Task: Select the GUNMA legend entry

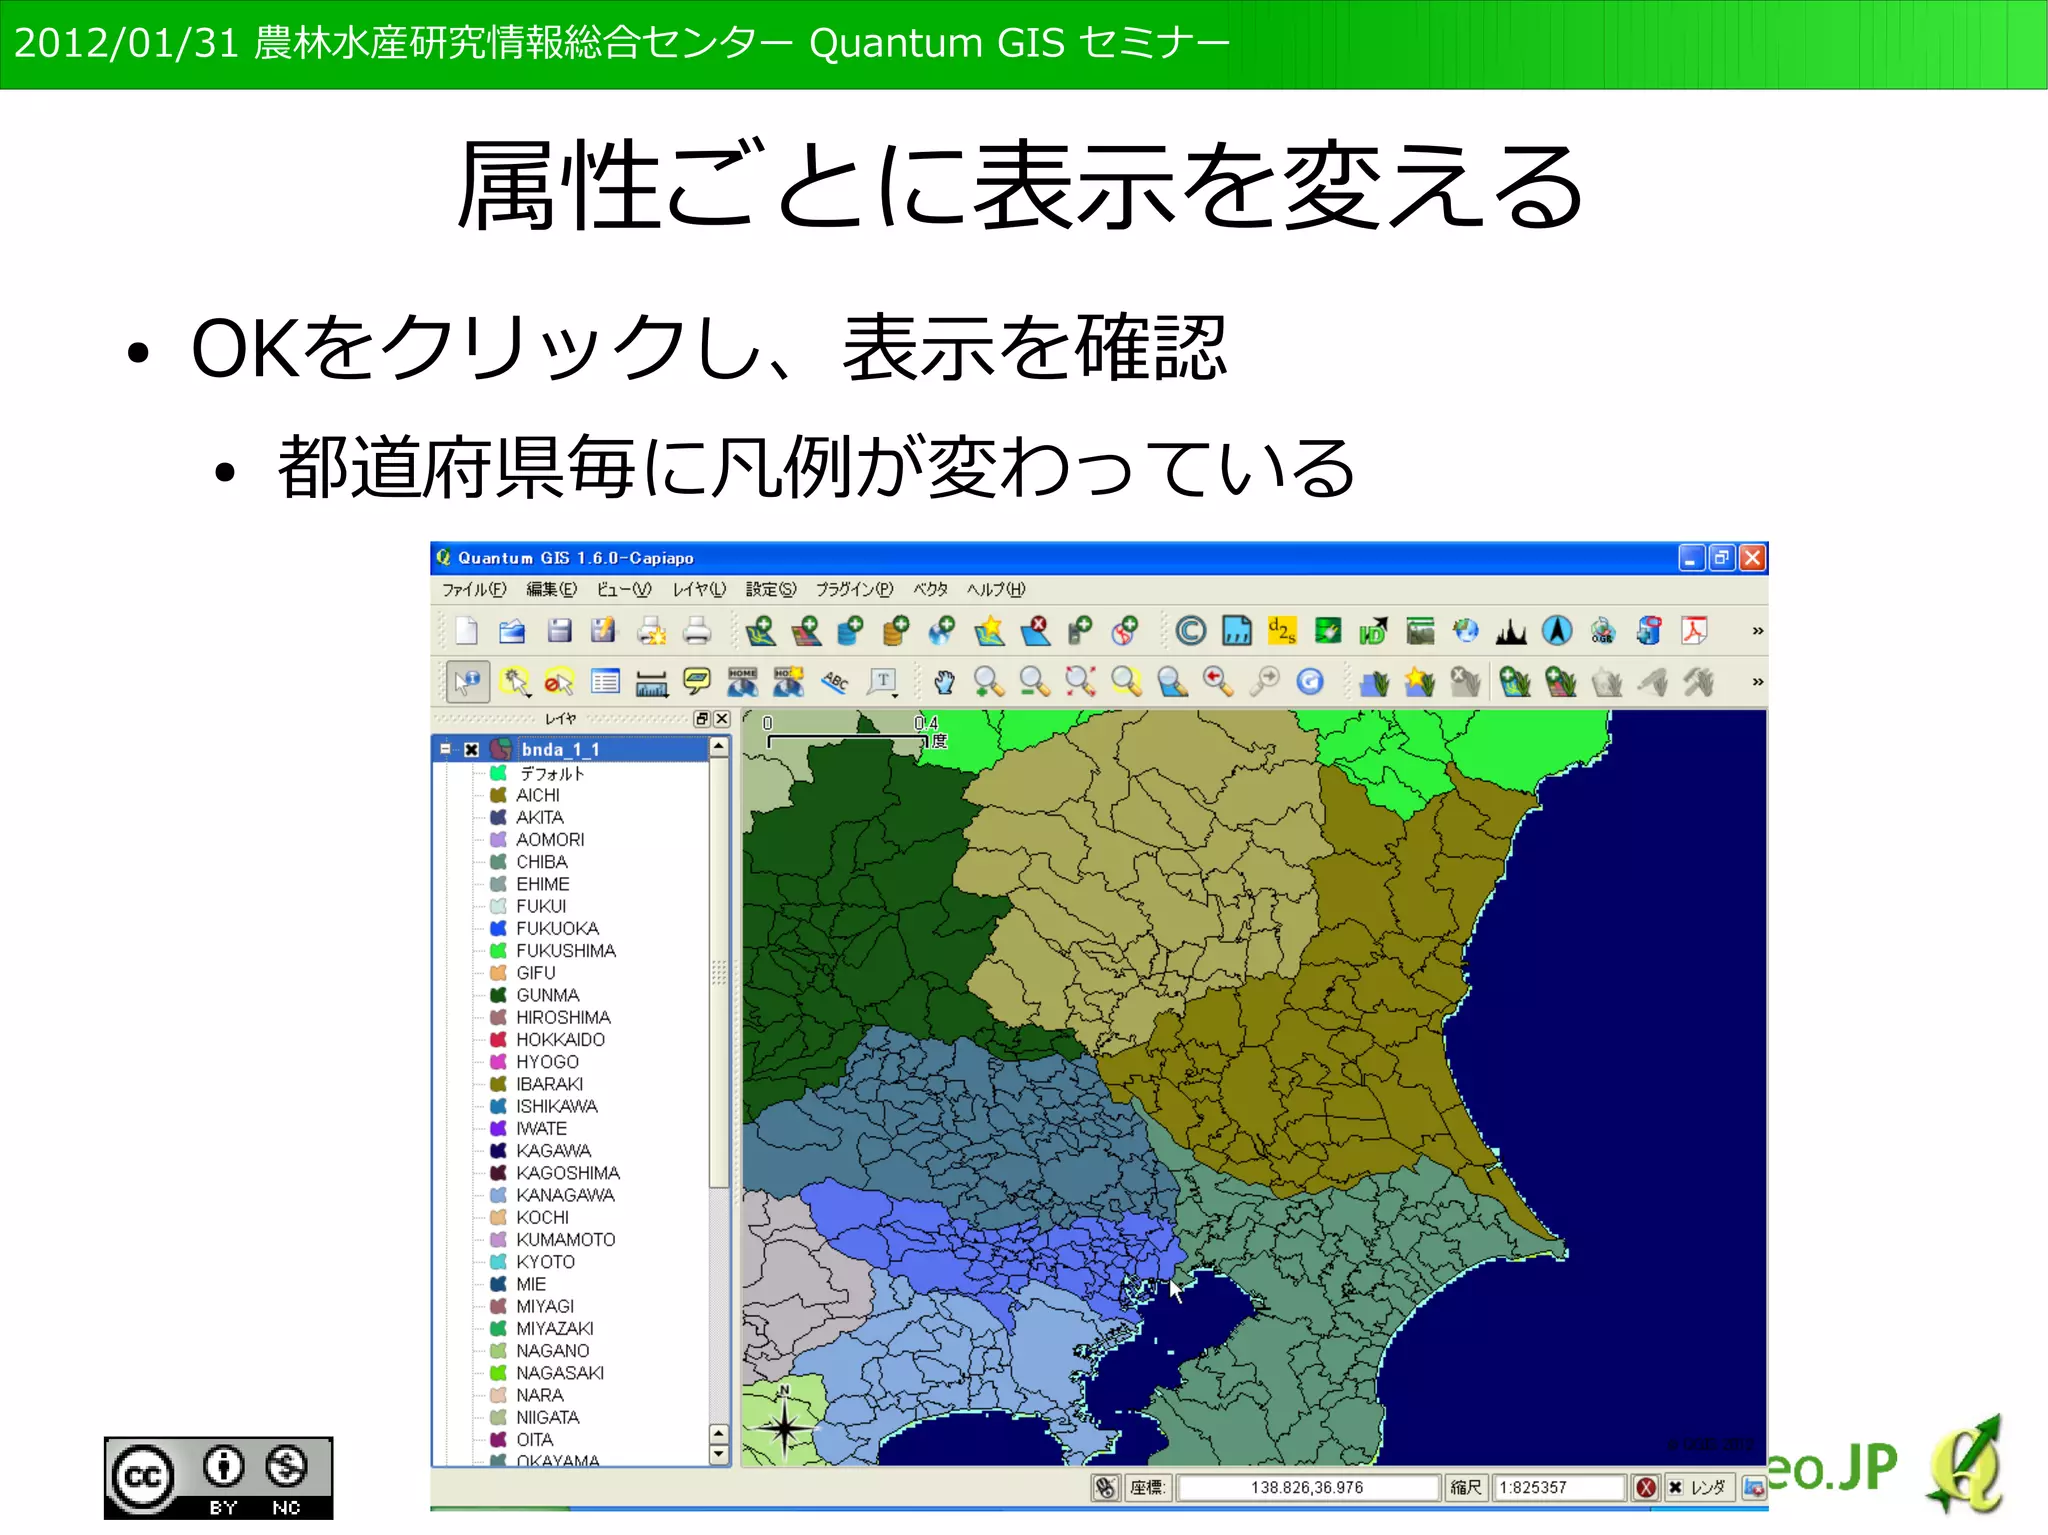Action: click(548, 995)
